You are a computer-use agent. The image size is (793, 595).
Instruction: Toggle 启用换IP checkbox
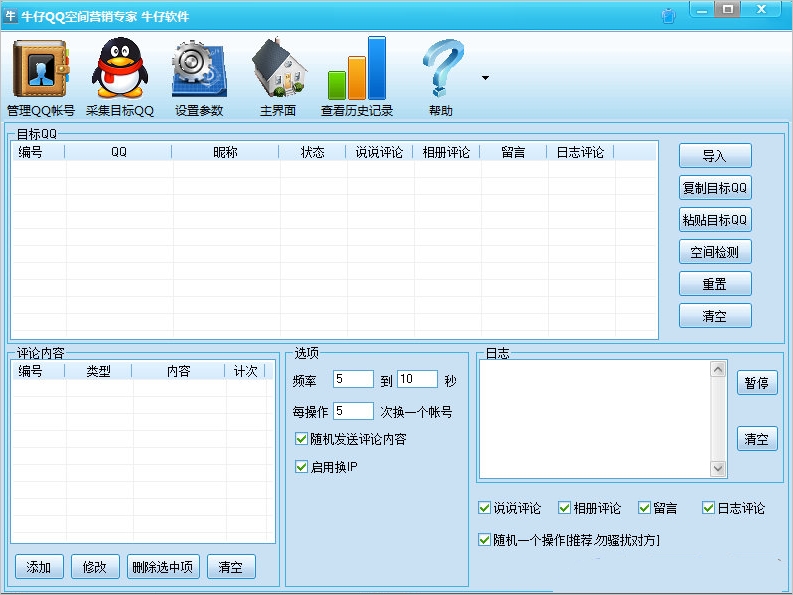click(x=301, y=466)
